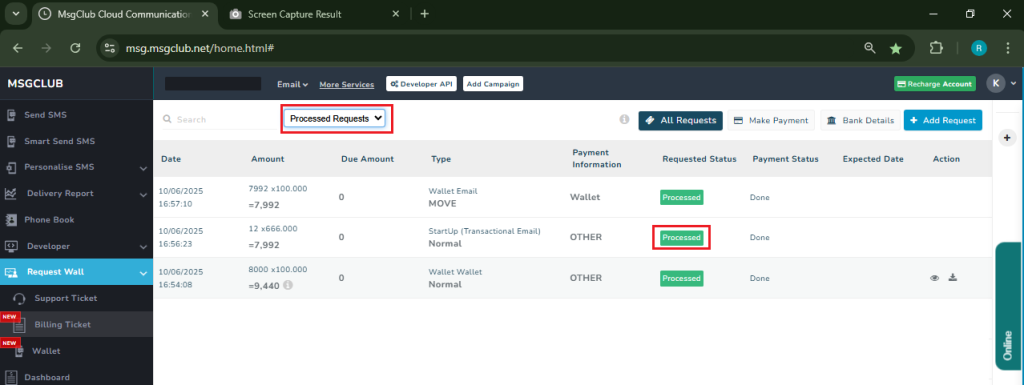Click Processed badge in Wallet Email row
Image resolution: width=1024 pixels, height=385 pixels.
point(681,197)
